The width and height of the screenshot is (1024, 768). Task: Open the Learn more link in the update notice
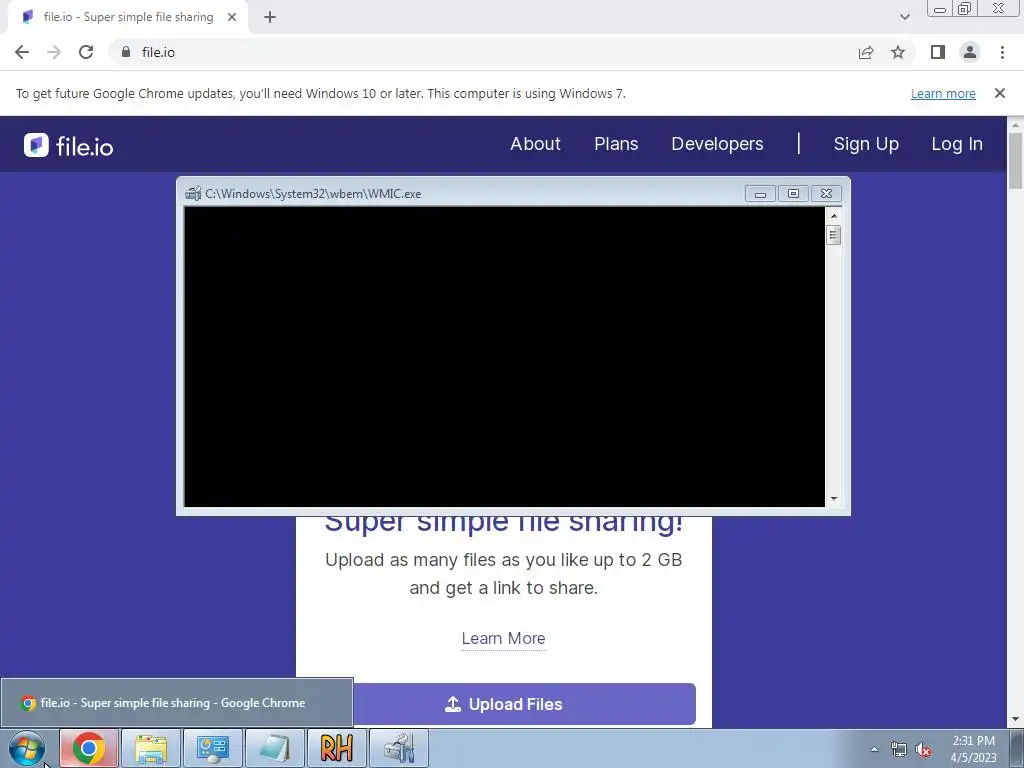click(943, 93)
